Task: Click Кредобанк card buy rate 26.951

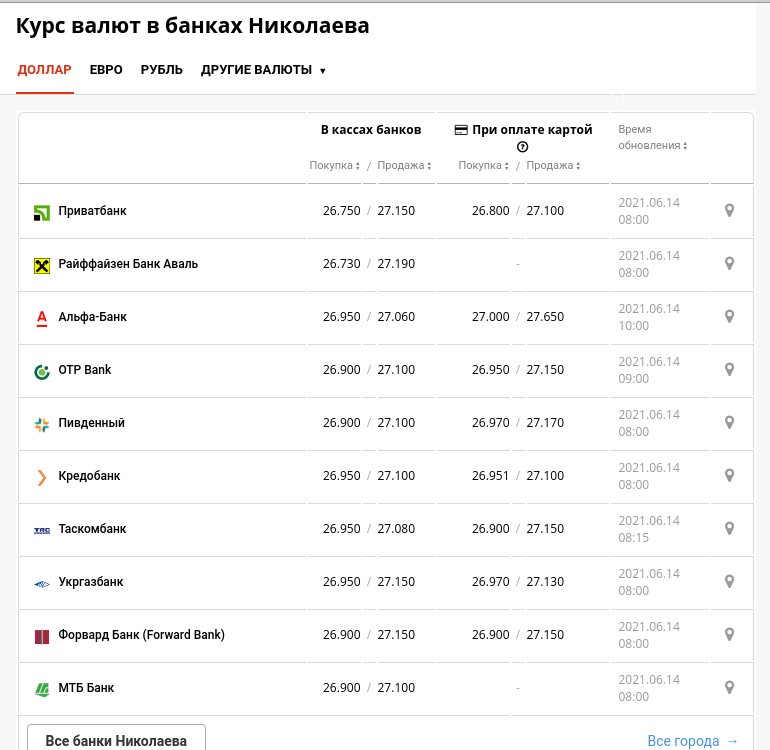Action: pos(490,476)
